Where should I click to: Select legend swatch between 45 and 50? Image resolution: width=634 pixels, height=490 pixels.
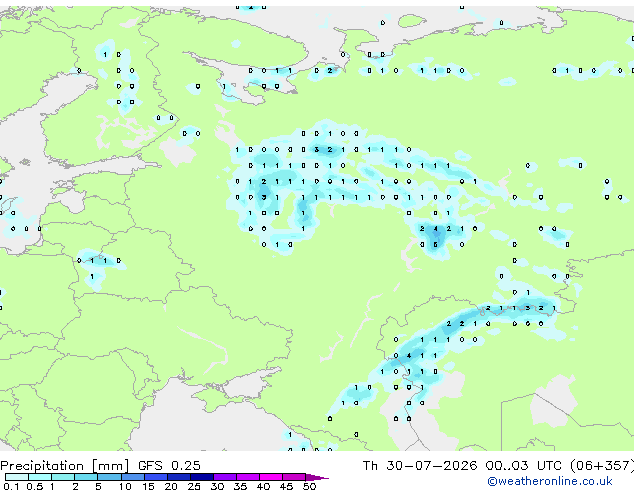(x=294, y=477)
